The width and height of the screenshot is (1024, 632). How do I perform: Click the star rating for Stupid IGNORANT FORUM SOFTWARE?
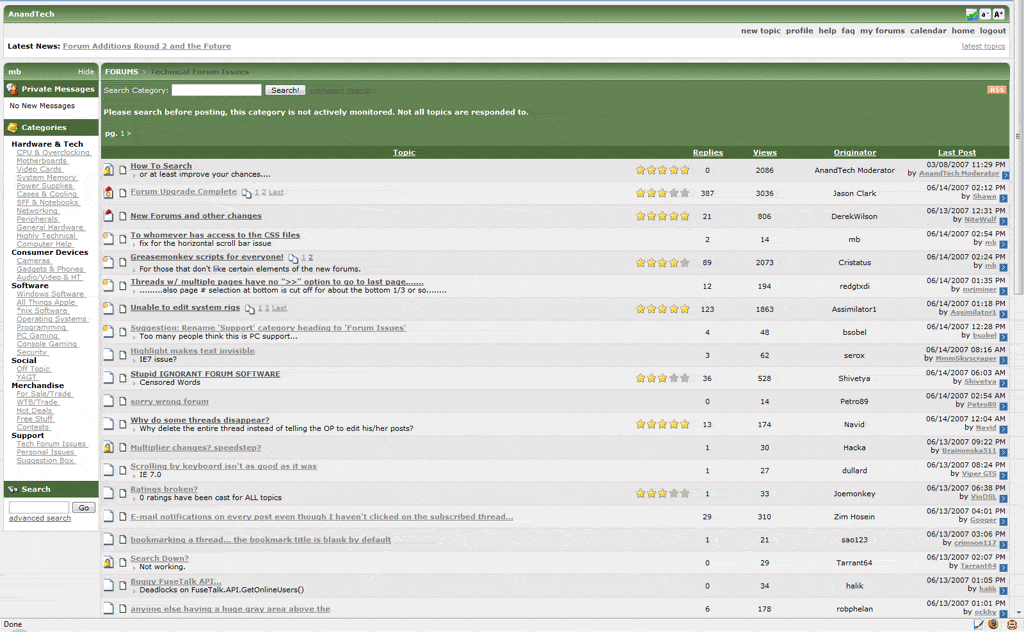point(663,378)
